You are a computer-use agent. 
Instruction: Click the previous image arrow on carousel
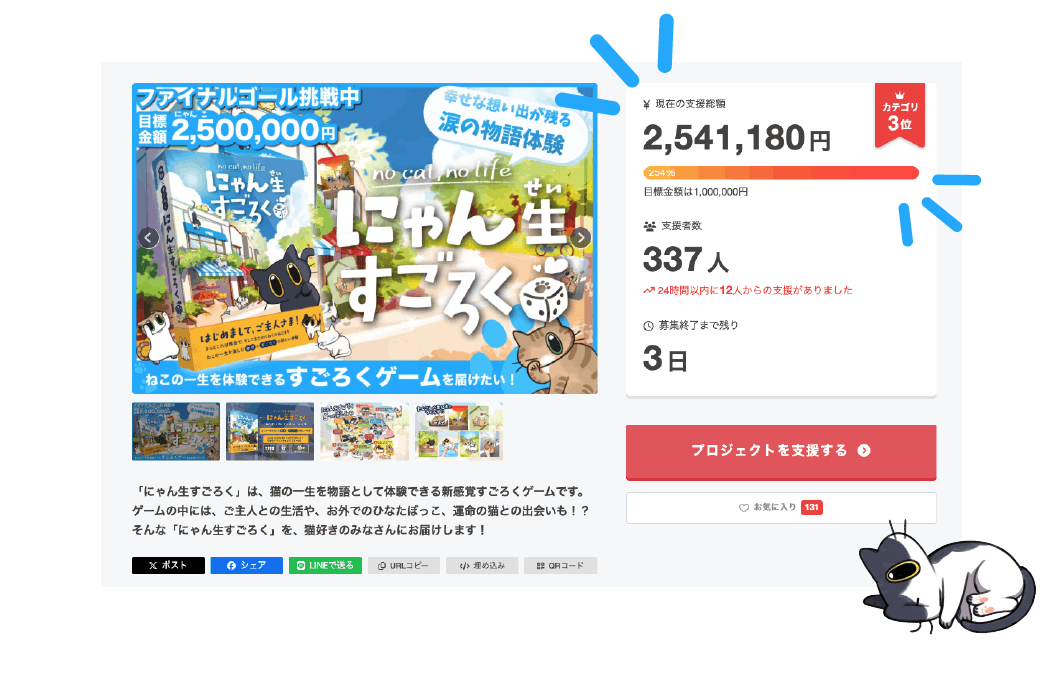(x=148, y=238)
